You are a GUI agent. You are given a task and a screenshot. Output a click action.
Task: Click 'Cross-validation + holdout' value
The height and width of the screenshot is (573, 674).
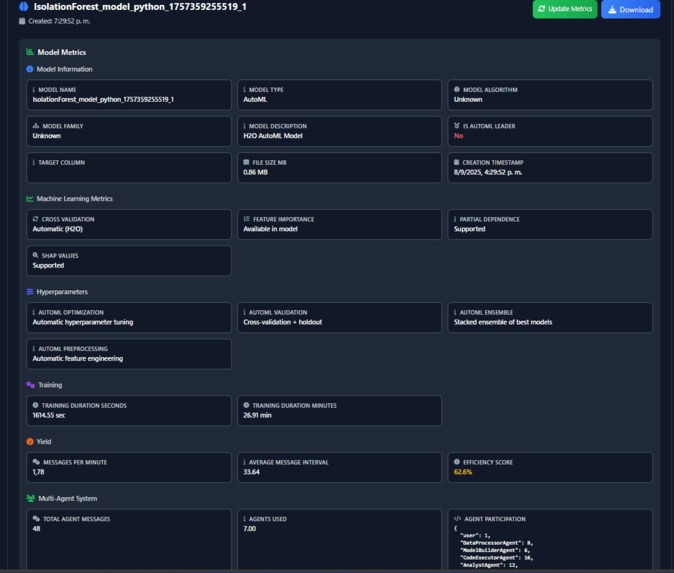click(x=282, y=322)
